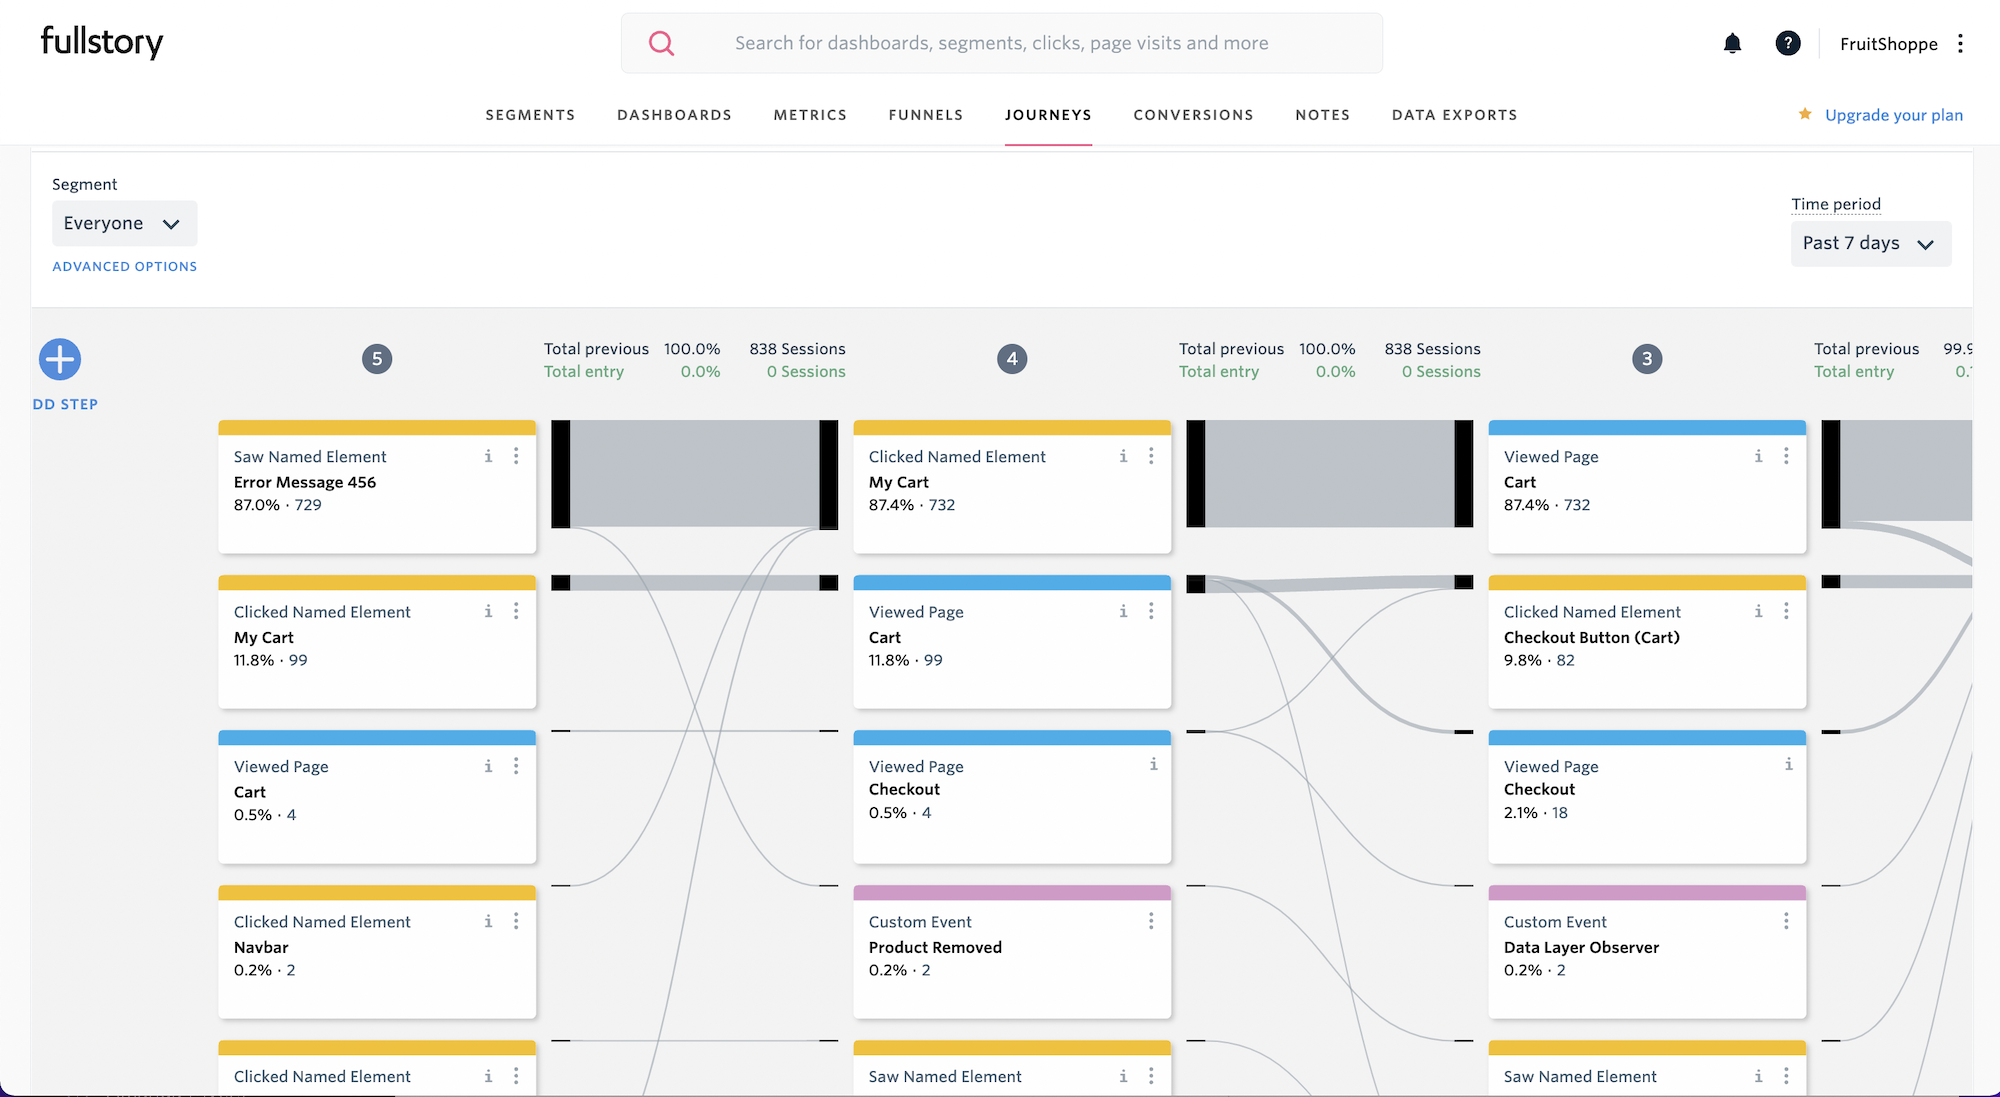
Task: Go to the Dashboards tab
Action: pos(674,115)
